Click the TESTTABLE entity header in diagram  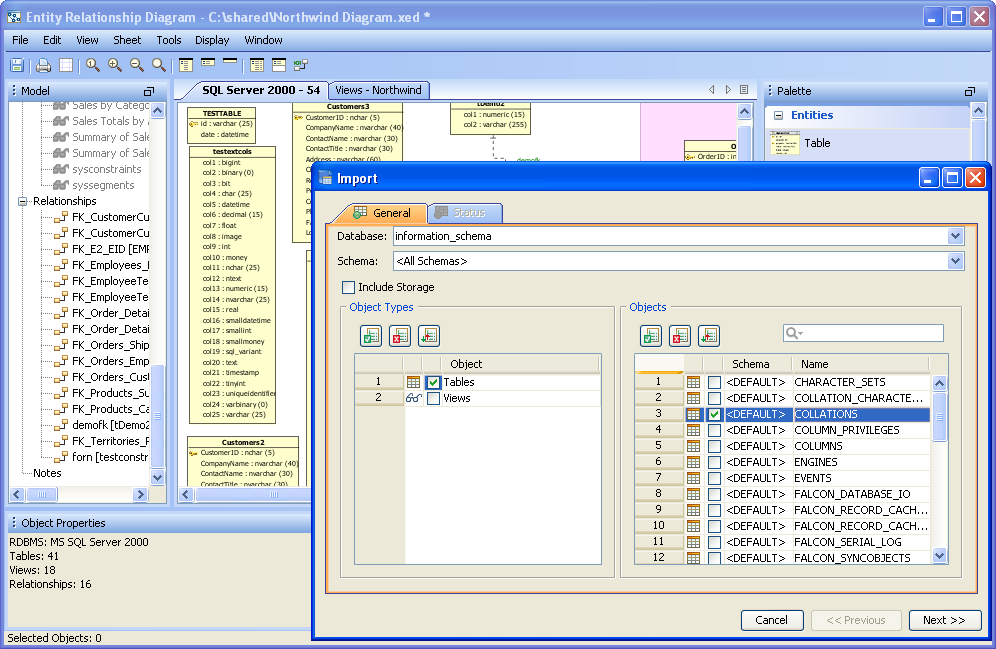pyautogui.click(x=222, y=113)
